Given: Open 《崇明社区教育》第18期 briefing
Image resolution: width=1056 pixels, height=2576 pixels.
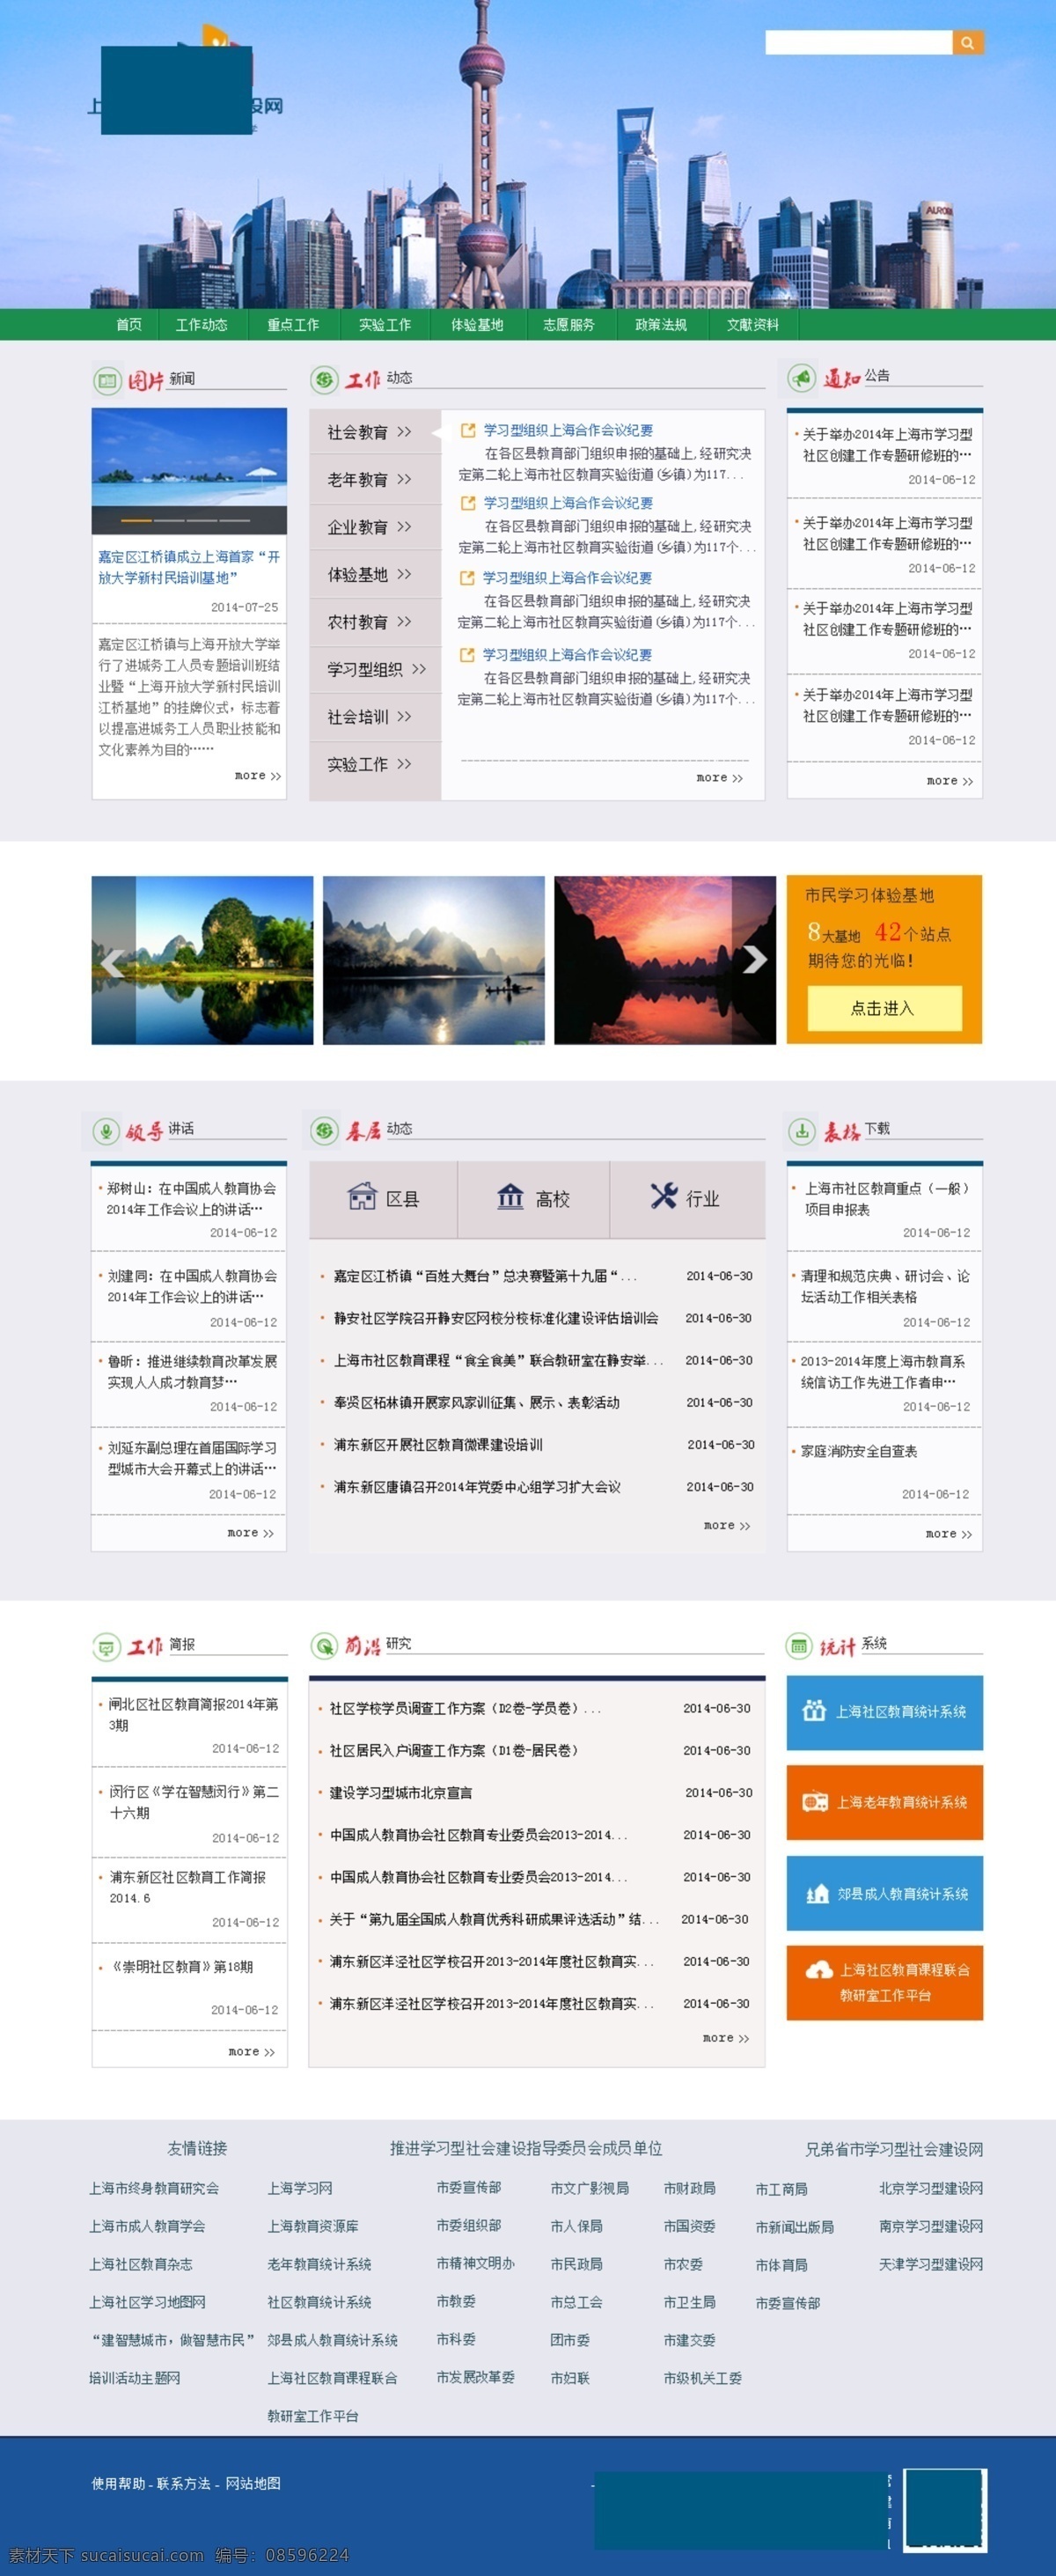Looking at the screenshot, I should [181, 1967].
